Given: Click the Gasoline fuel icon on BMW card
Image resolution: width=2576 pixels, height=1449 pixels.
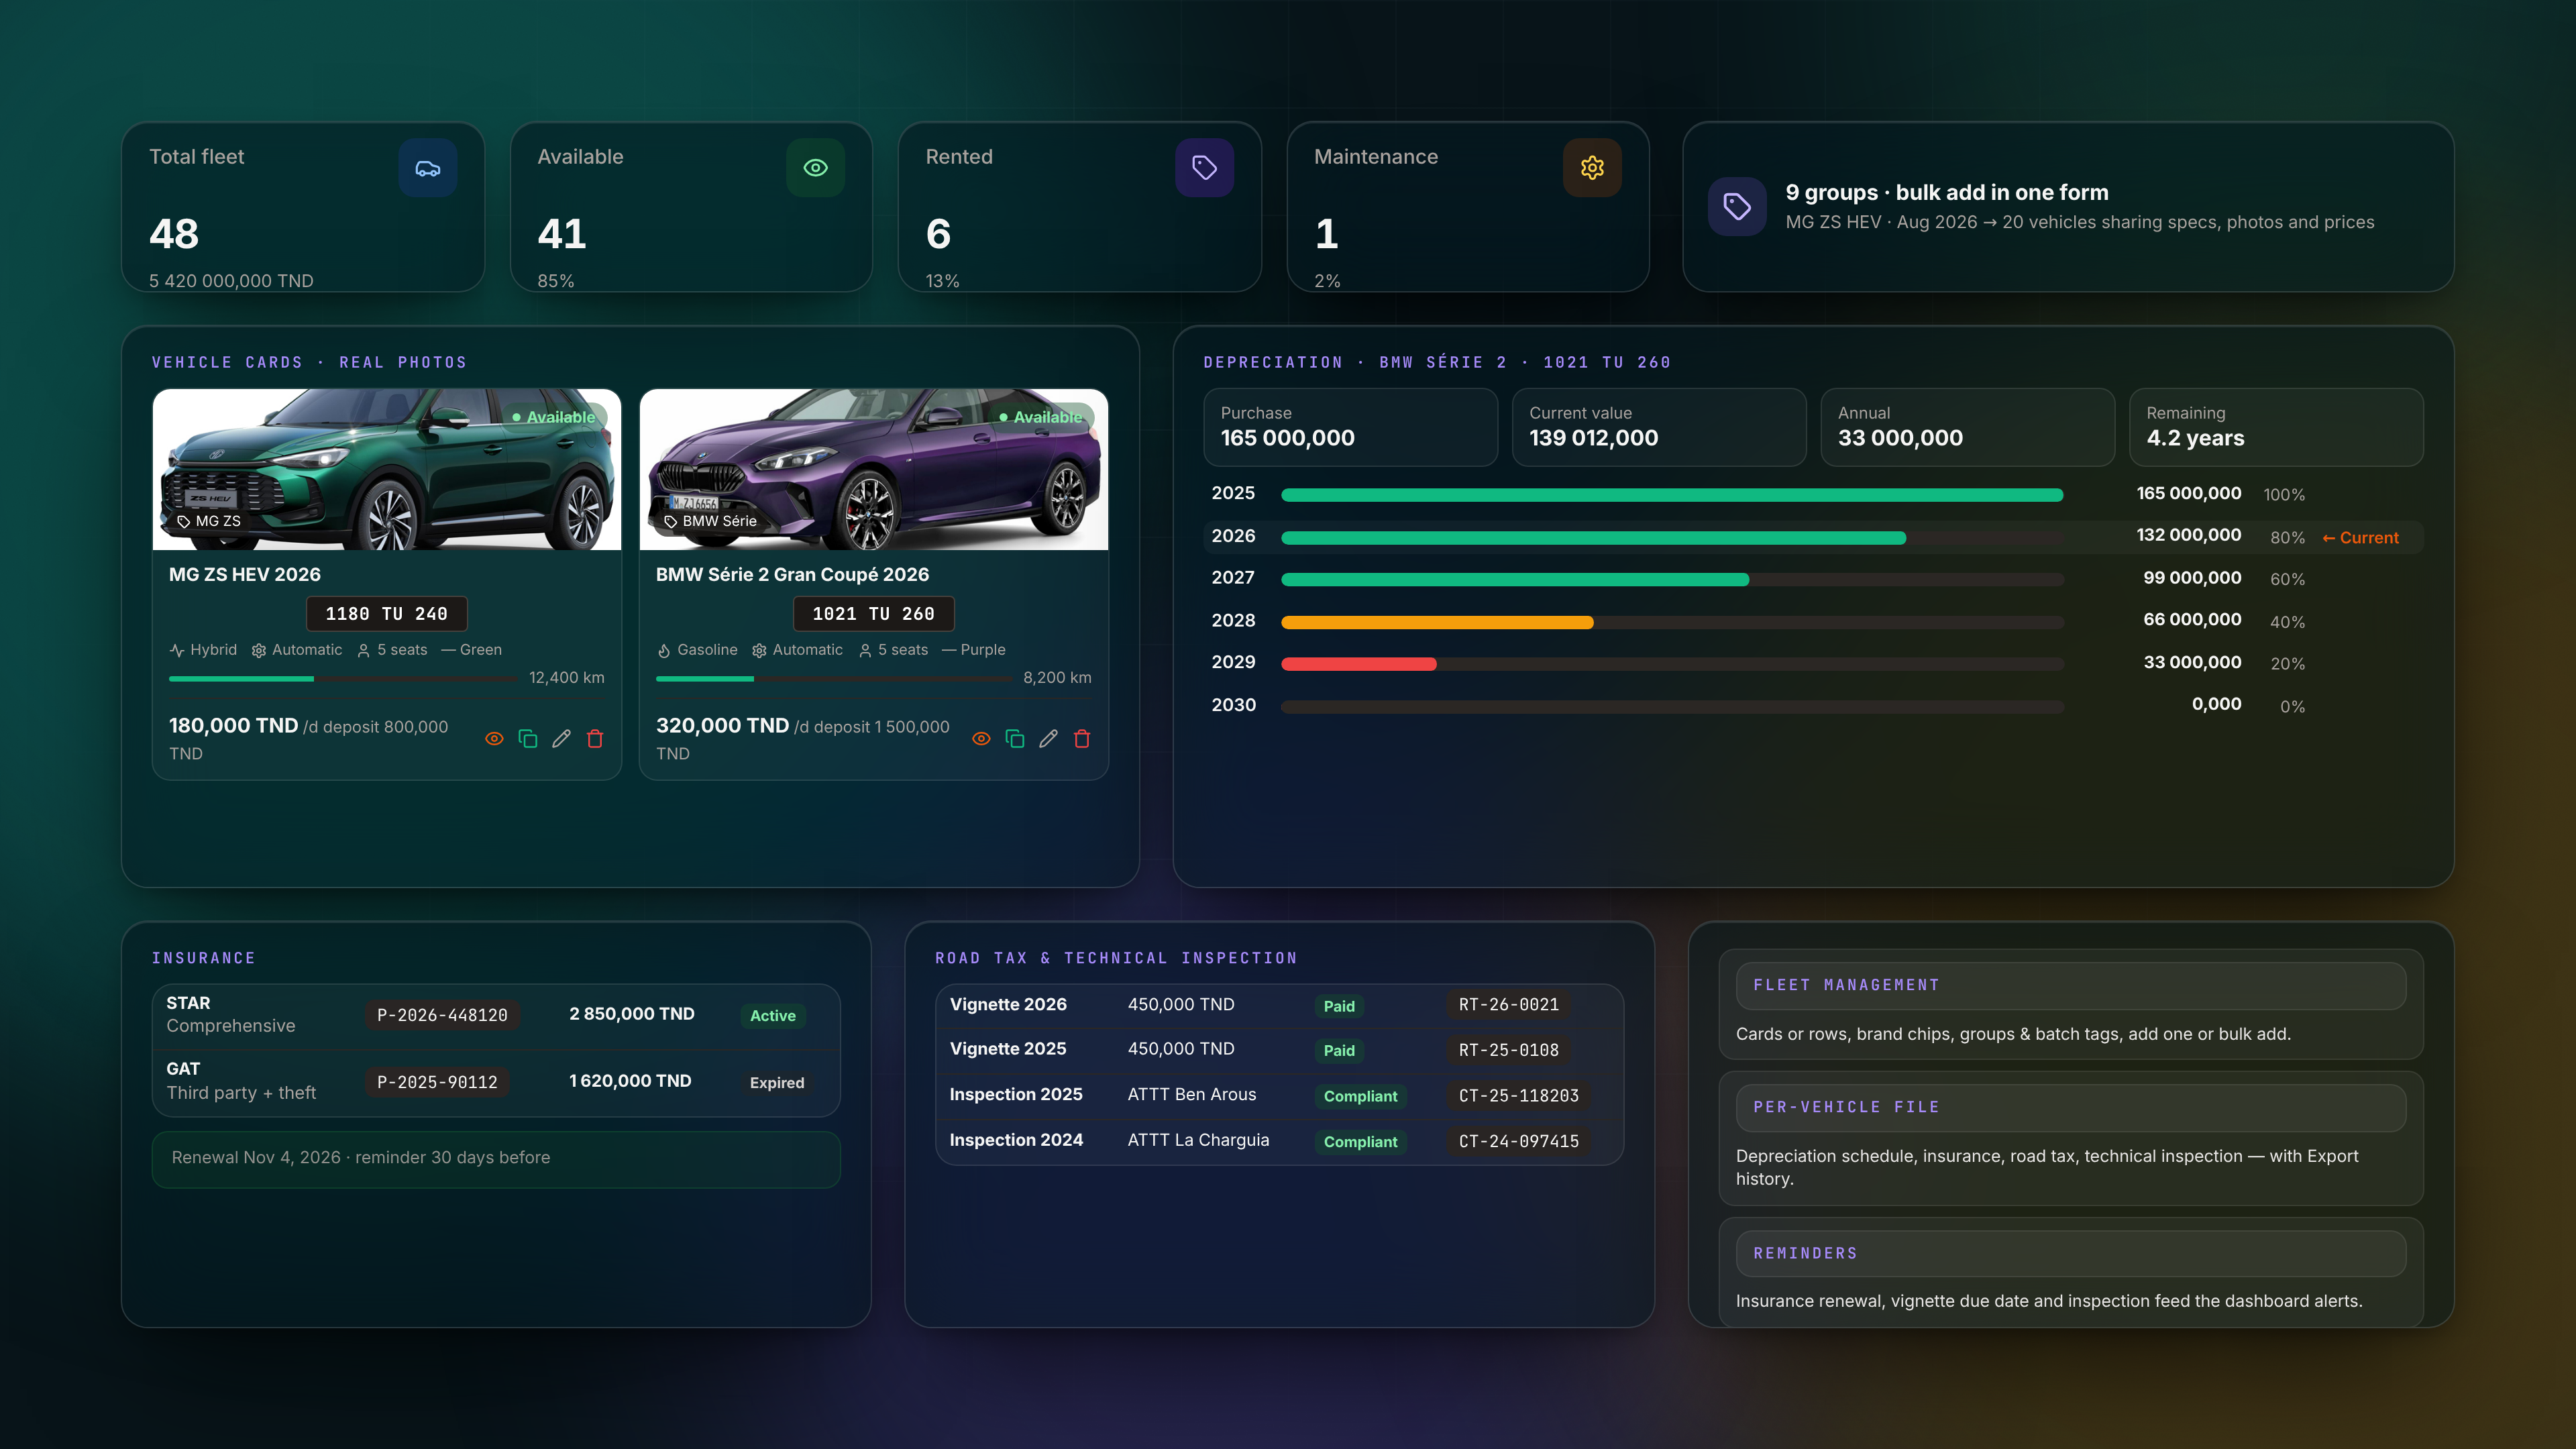Looking at the screenshot, I should [x=664, y=650].
